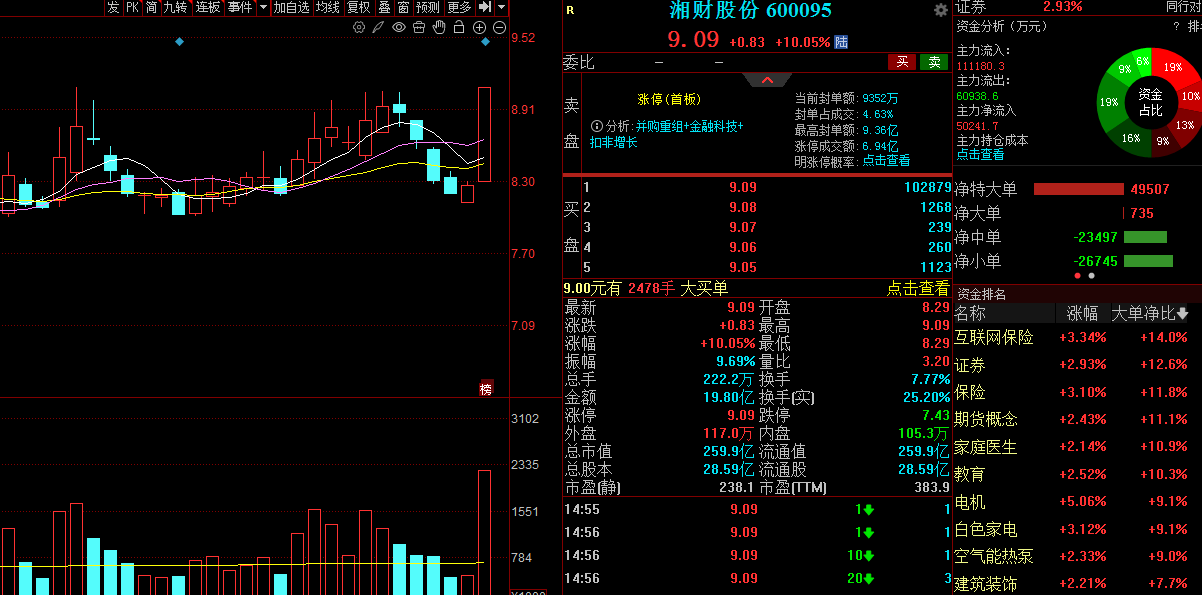Click the 净小单 green bar
The image size is (1202, 595).
tap(1148, 261)
